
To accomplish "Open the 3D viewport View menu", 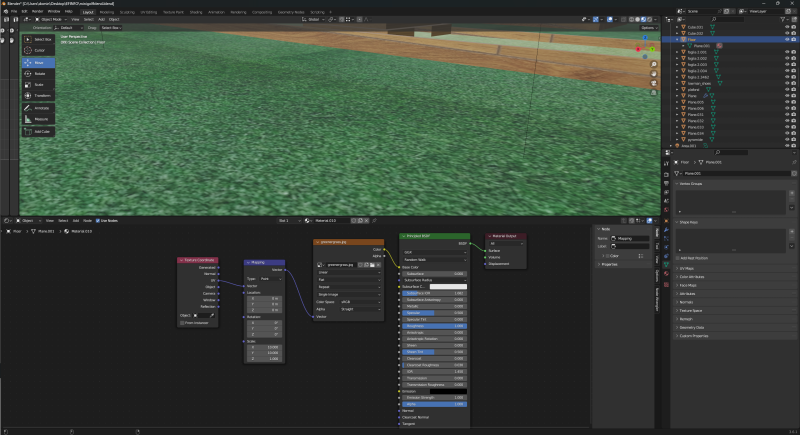I will tap(75, 19).
